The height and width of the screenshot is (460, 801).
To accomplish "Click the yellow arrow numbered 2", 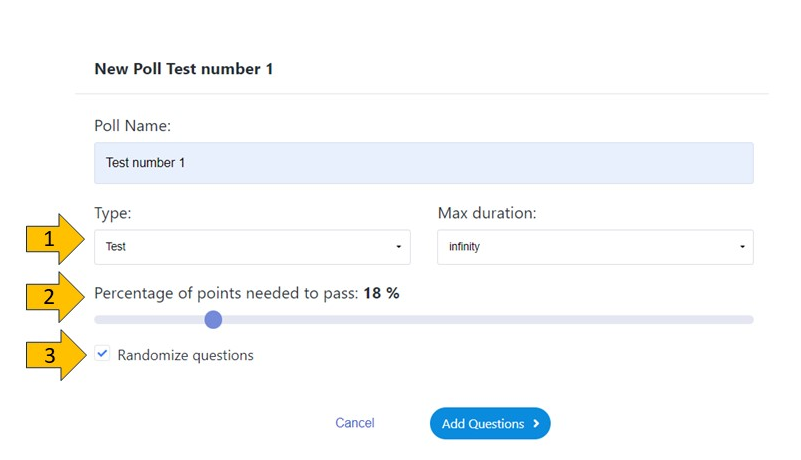I will (56, 297).
